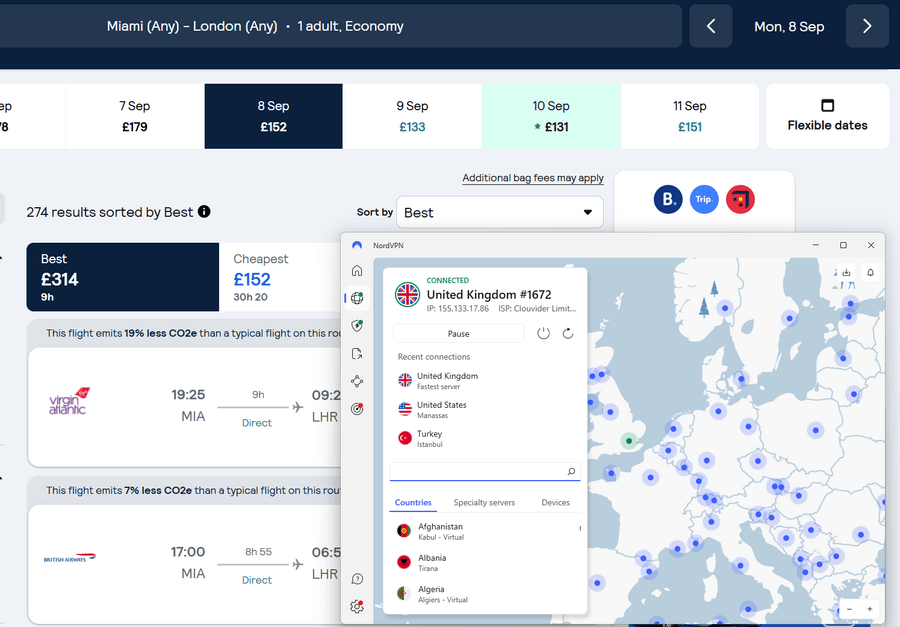Click search magnifier icon in NordVPN
900x627 pixels.
click(x=571, y=471)
